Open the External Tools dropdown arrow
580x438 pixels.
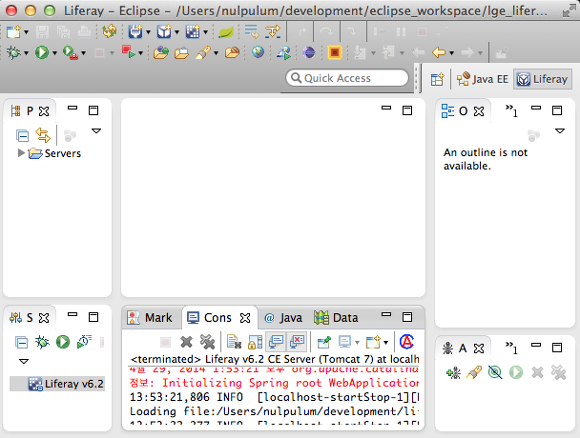coord(84,53)
